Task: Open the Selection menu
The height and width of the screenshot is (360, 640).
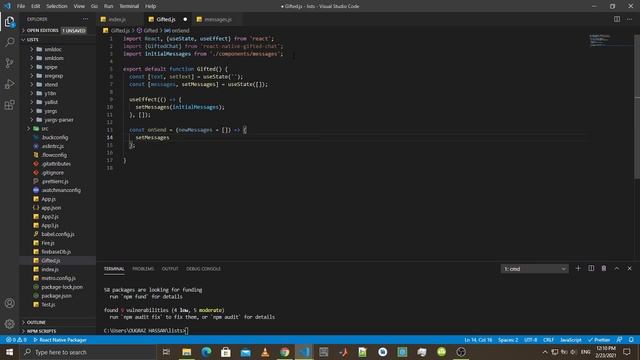Action: 57,6
